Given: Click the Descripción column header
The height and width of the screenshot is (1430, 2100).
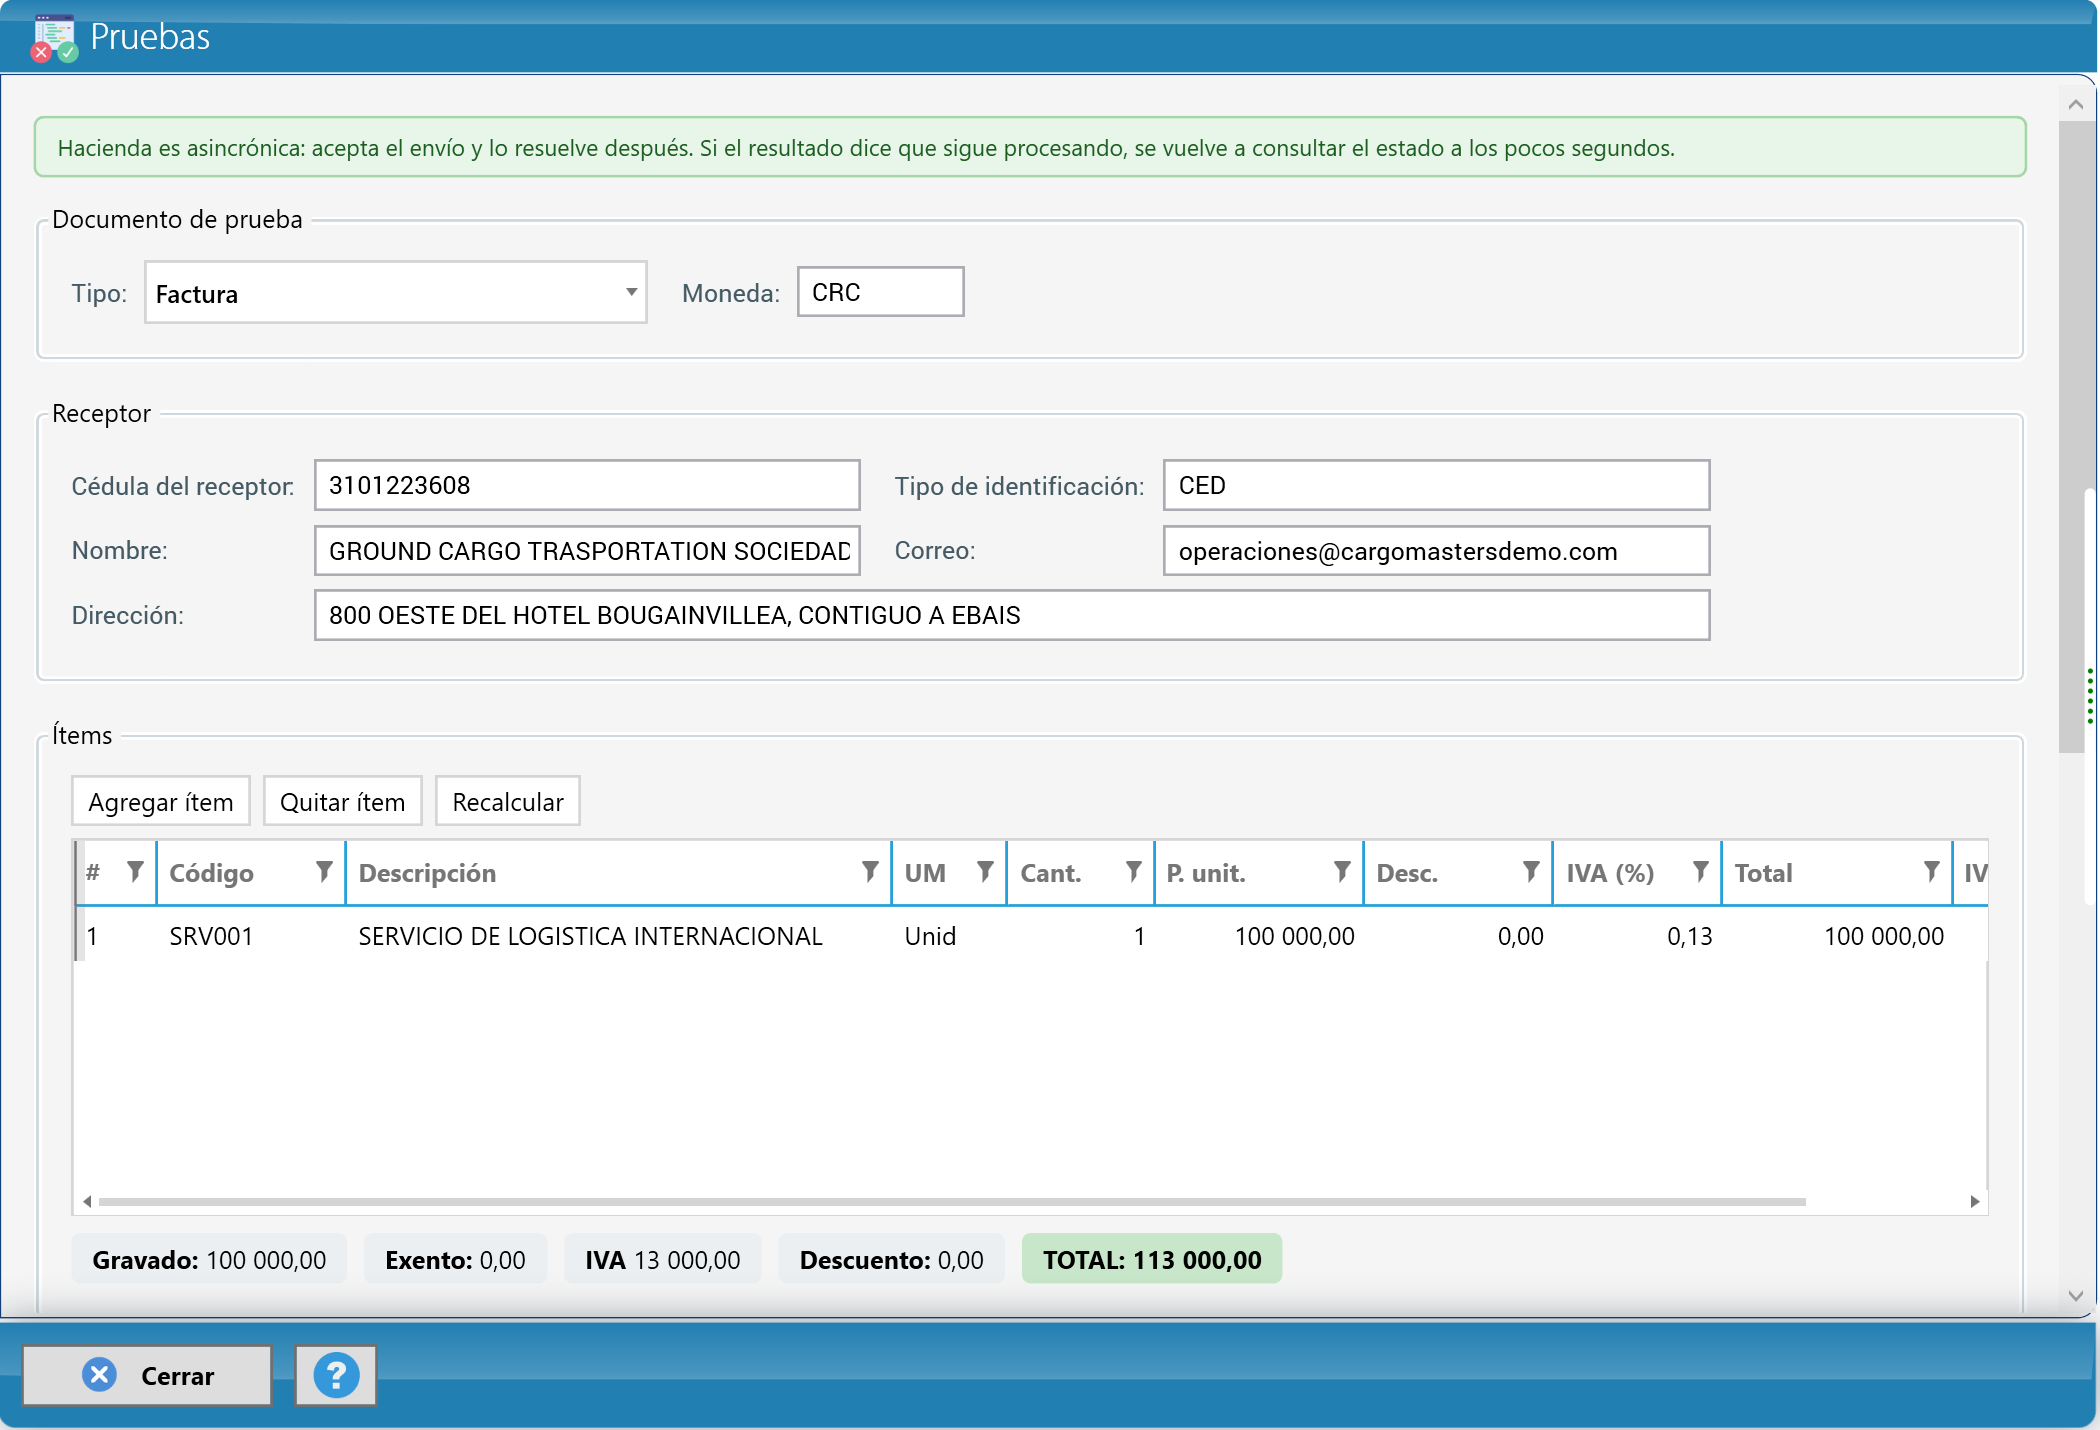Looking at the screenshot, I should [x=618, y=873].
